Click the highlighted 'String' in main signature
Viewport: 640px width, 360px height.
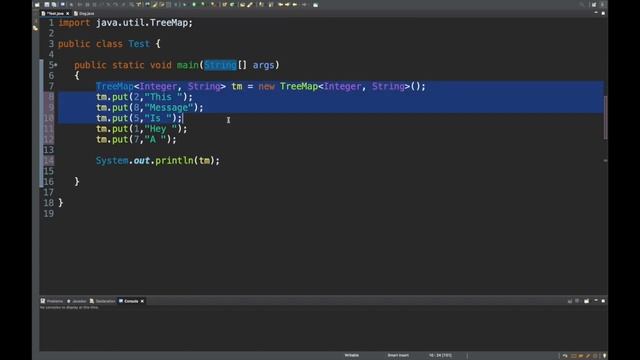click(x=220, y=65)
